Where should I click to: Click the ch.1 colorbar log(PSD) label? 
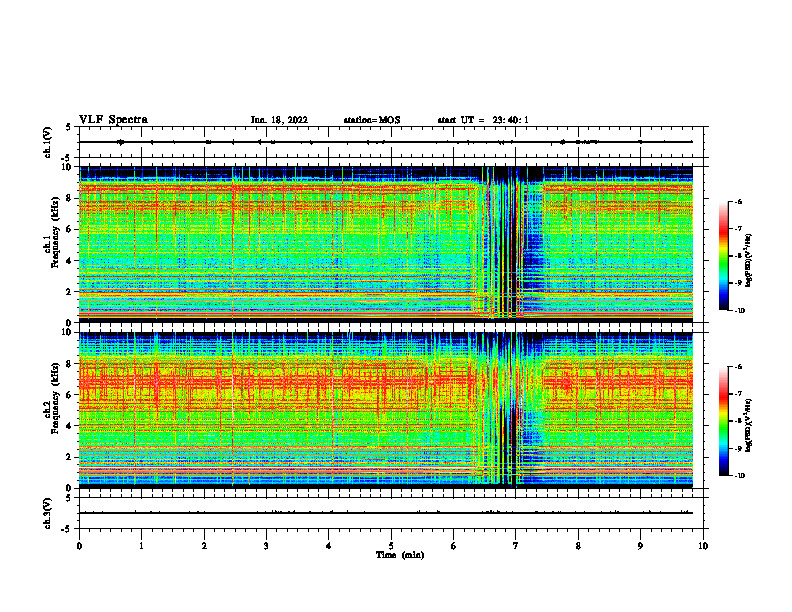click(x=750, y=260)
